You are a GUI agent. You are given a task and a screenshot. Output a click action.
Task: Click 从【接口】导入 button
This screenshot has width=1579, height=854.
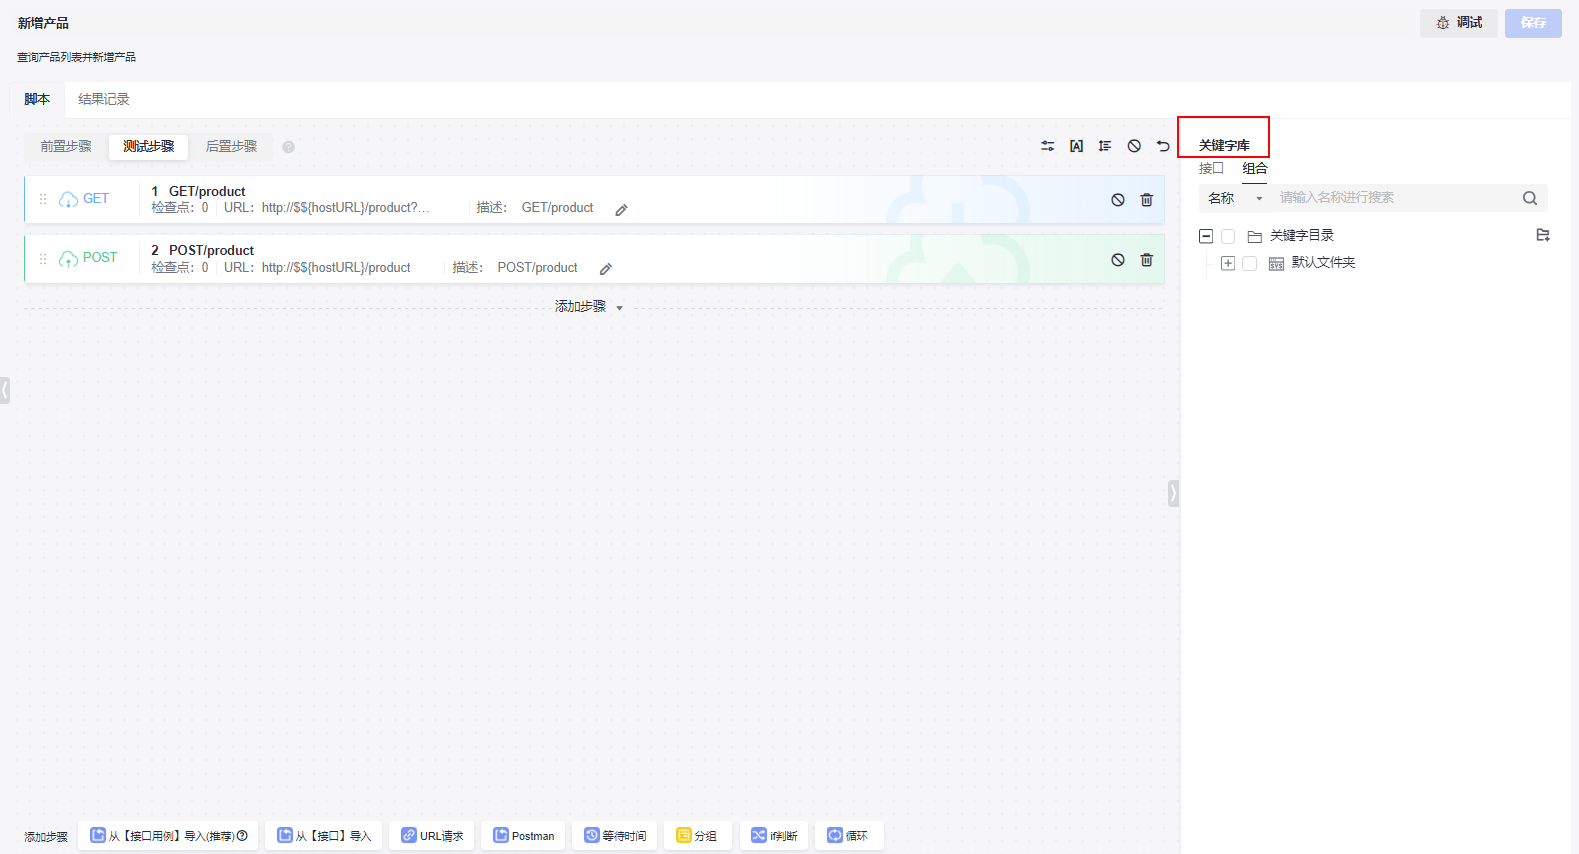coord(323,836)
